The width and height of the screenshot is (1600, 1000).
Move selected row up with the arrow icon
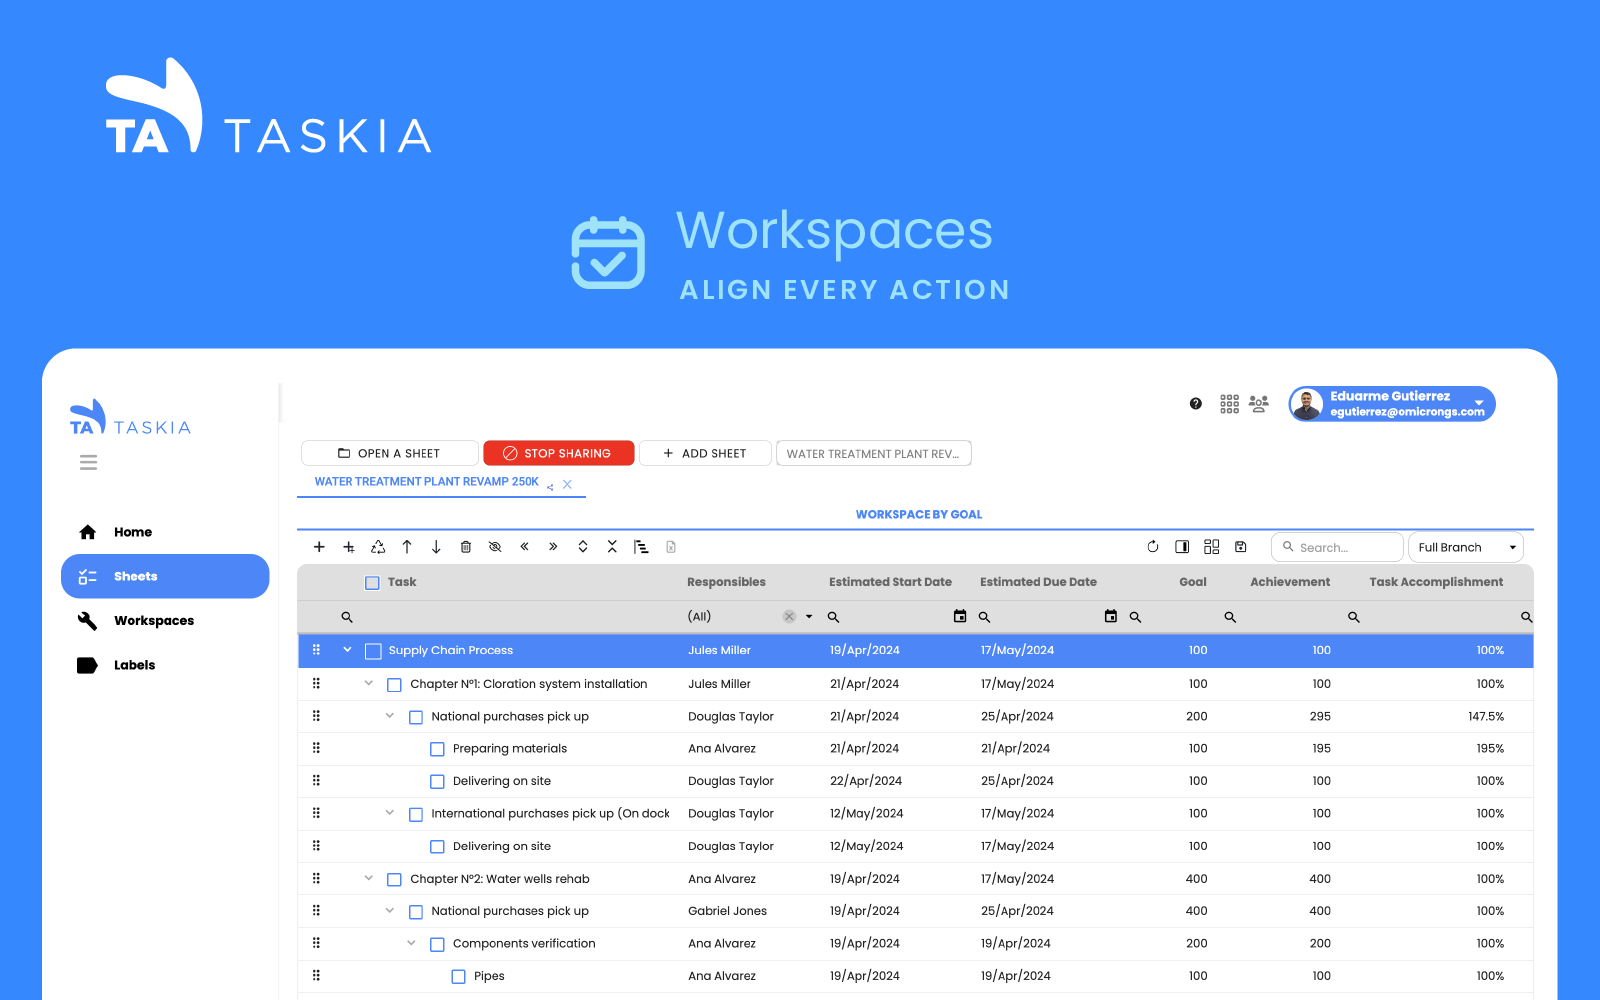click(407, 546)
